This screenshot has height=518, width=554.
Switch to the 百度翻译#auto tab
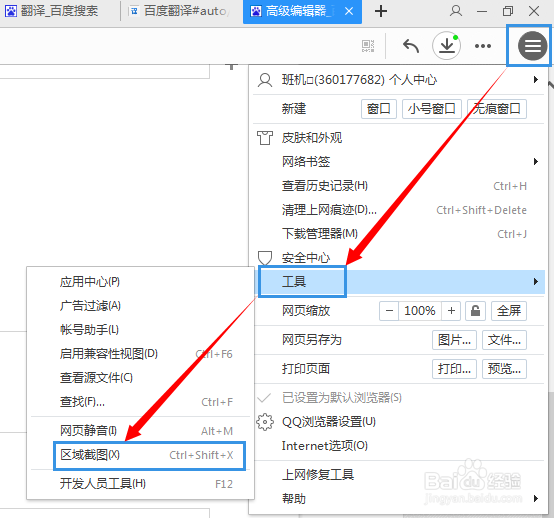[180, 11]
